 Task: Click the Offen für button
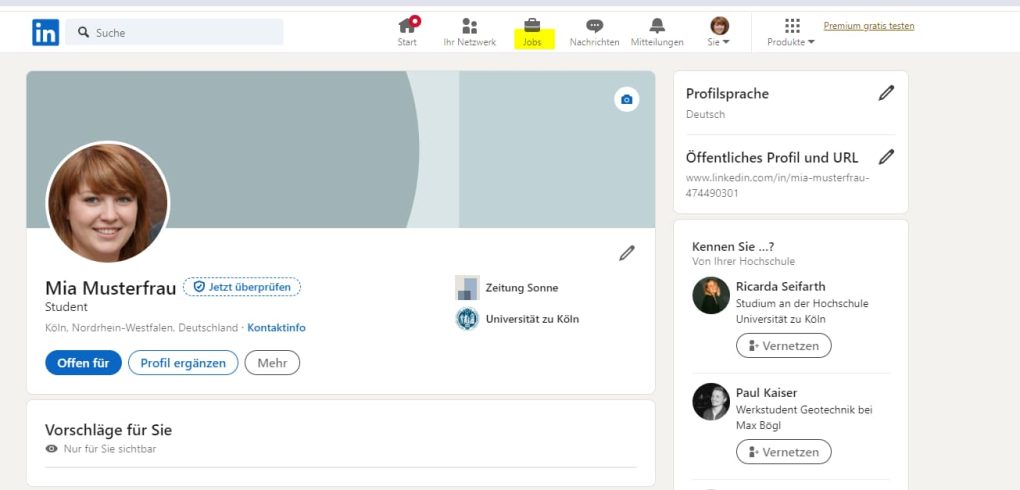point(83,363)
